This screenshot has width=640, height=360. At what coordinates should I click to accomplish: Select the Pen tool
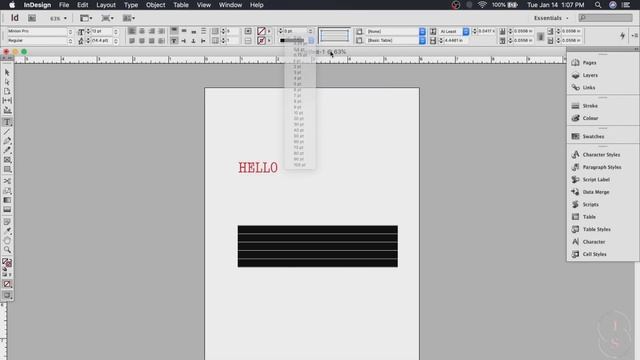click(7, 141)
